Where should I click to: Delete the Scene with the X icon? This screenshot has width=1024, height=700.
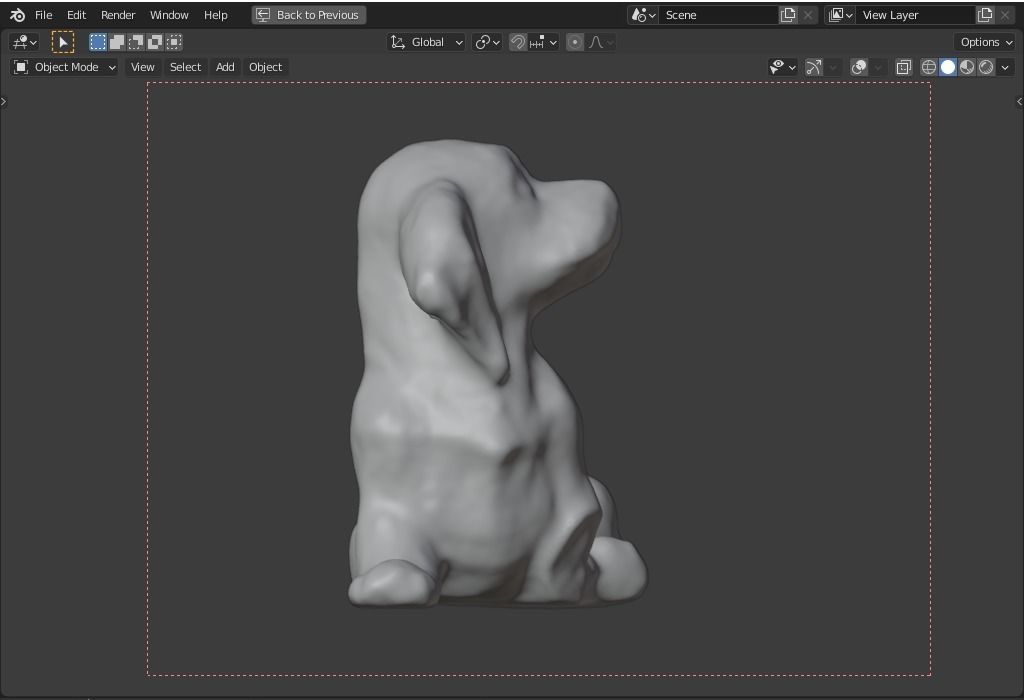click(808, 15)
